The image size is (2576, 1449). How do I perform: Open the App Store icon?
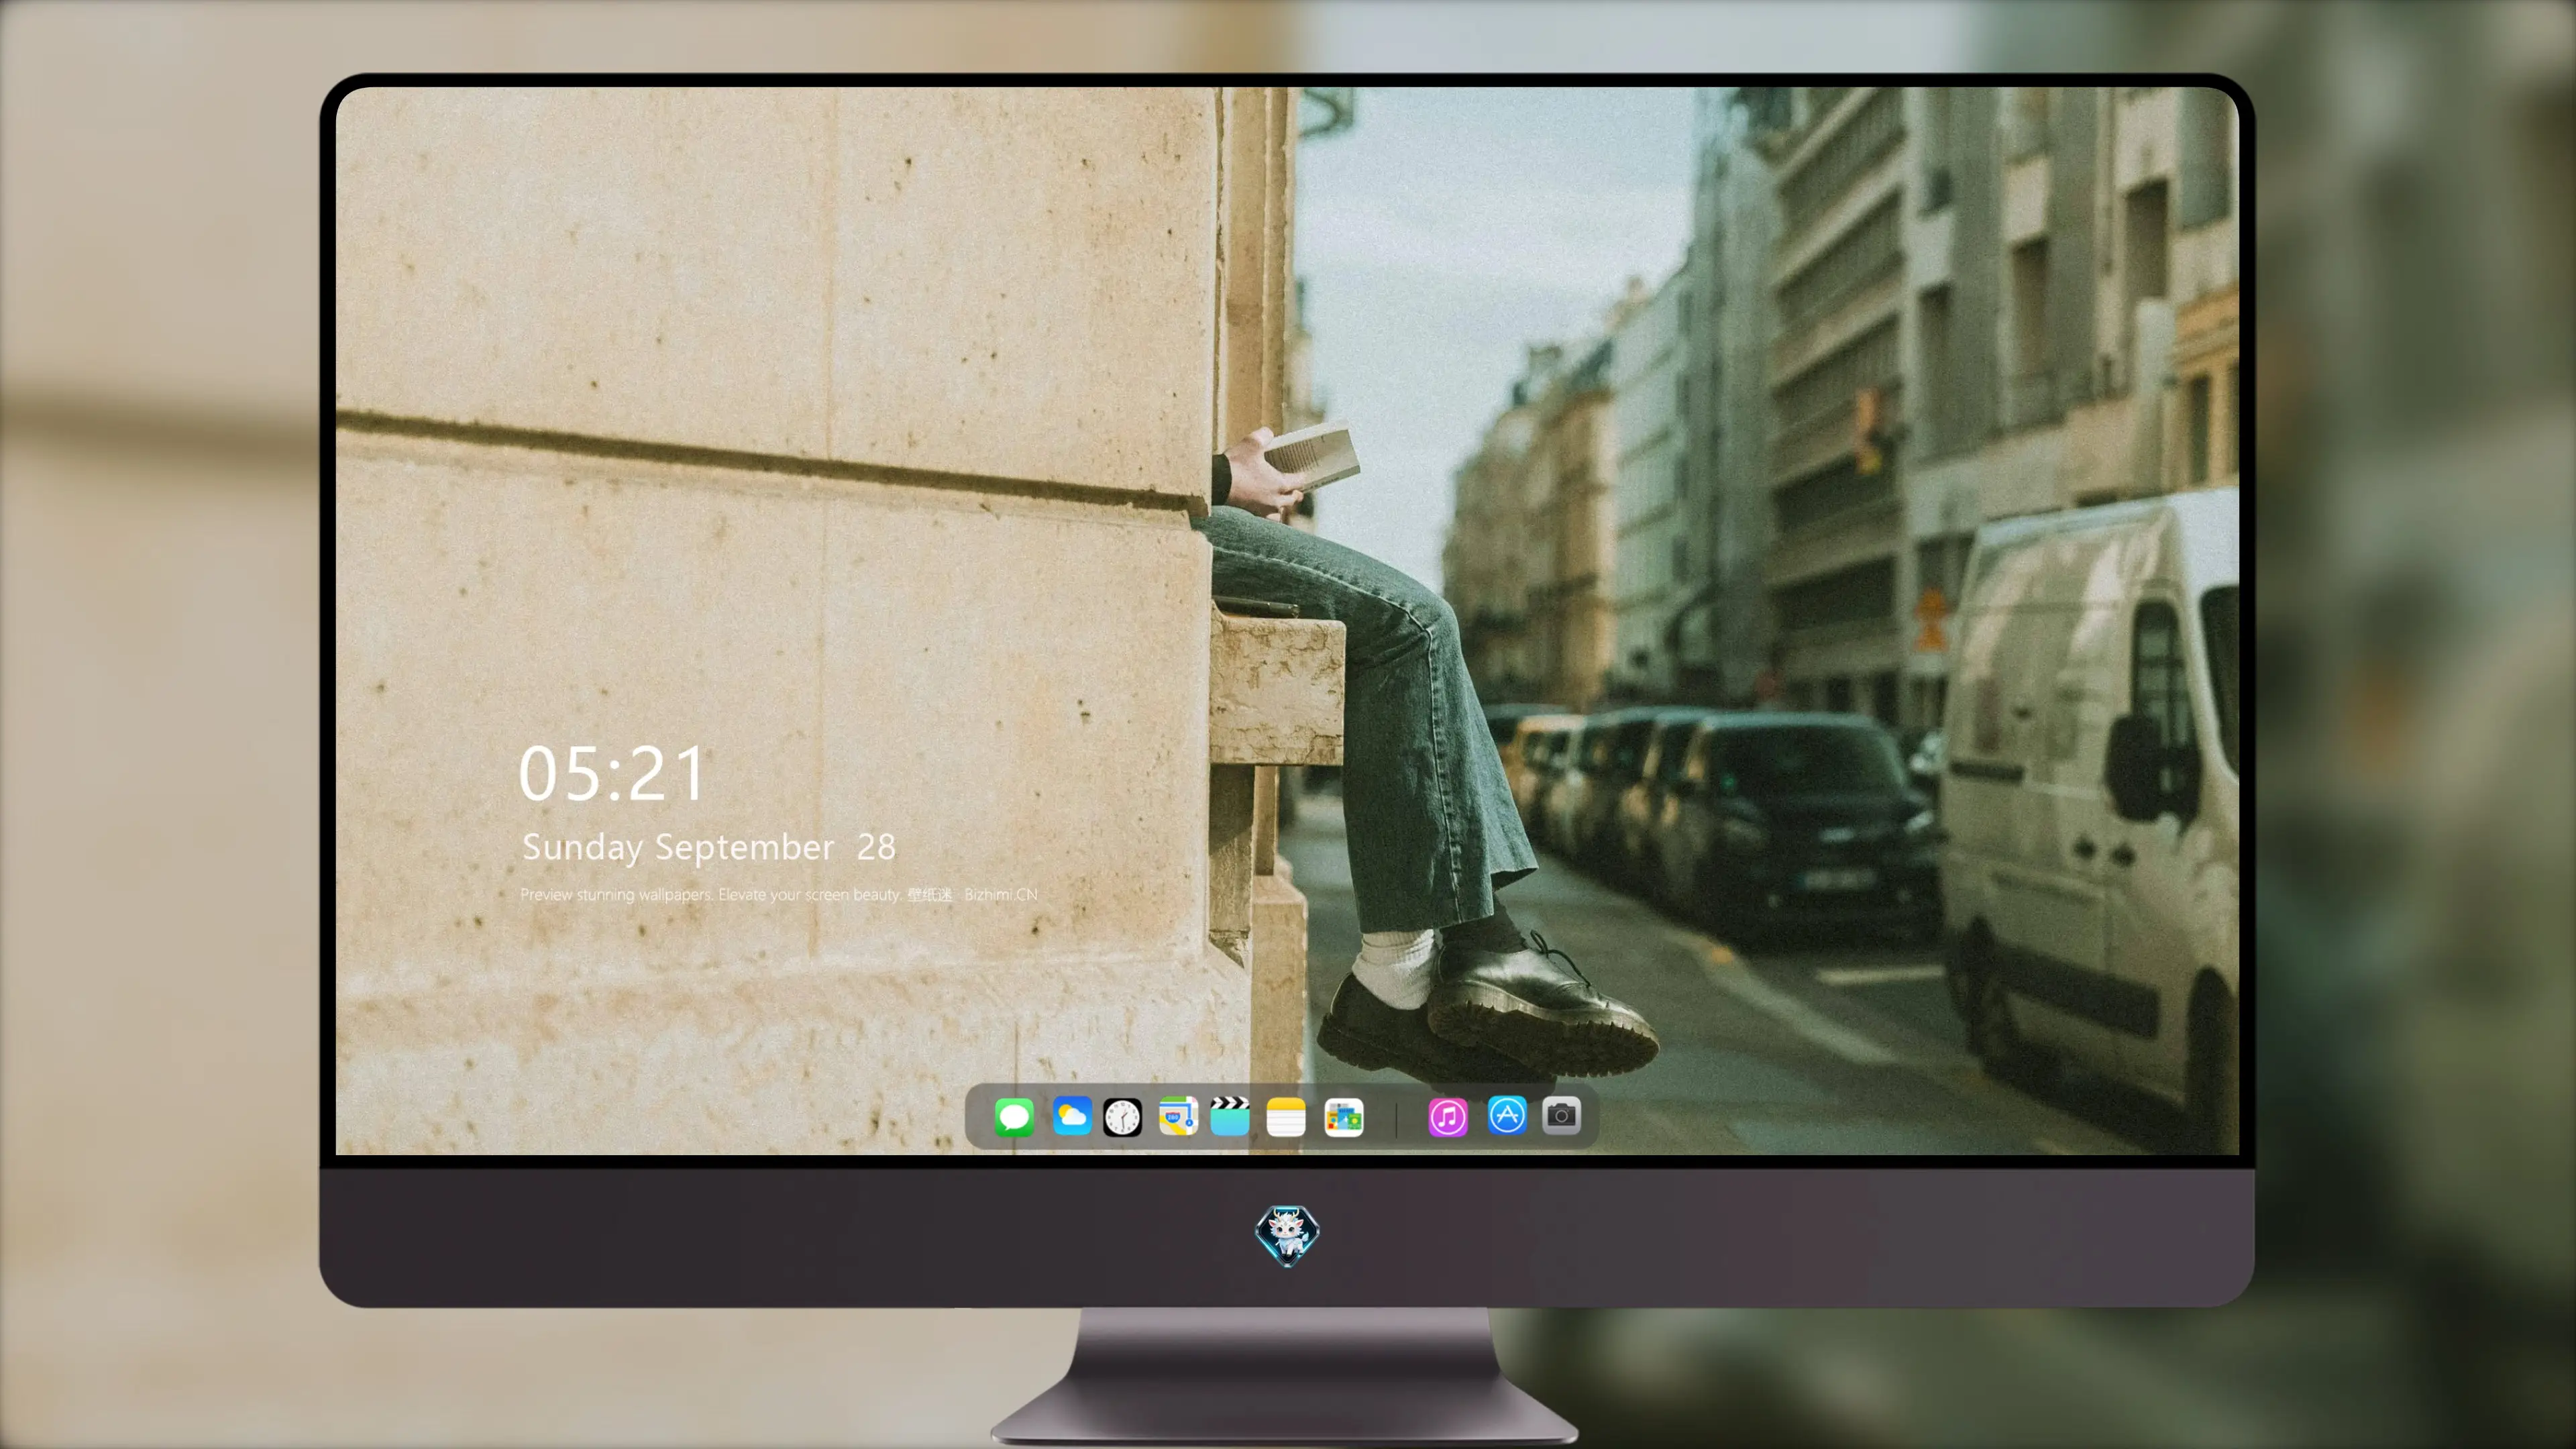[x=1507, y=1115]
